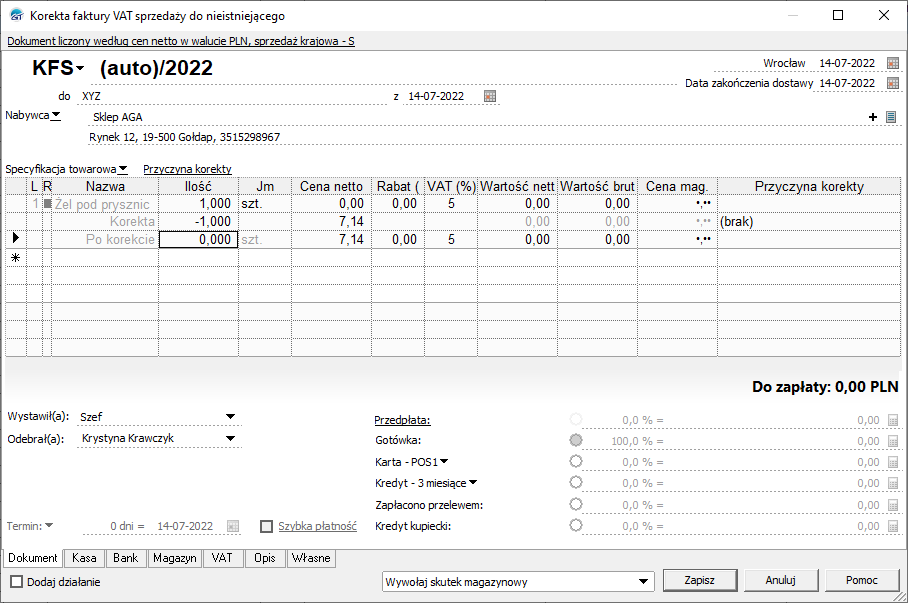Add new buyer with plus icon
908x603 pixels.
point(873,117)
